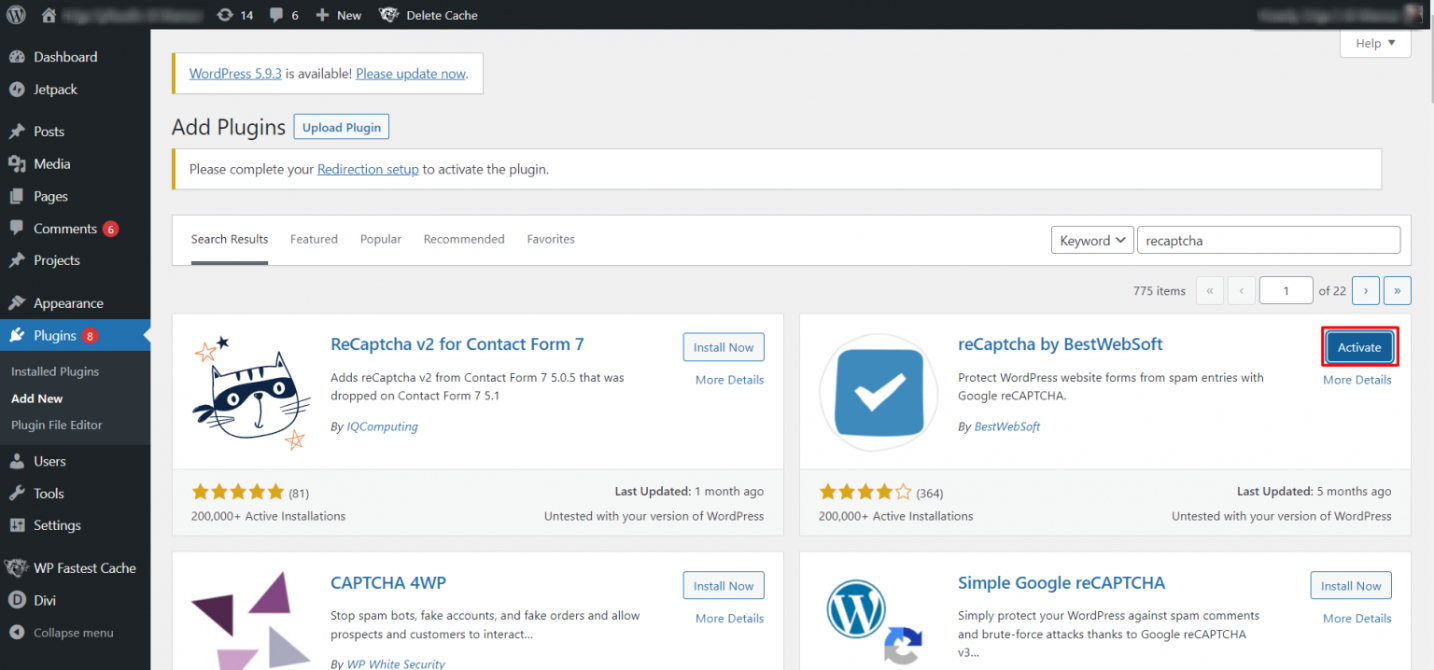This screenshot has height=670, width=1434.
Task: Collapse the admin sidebar menu
Action: [75, 633]
